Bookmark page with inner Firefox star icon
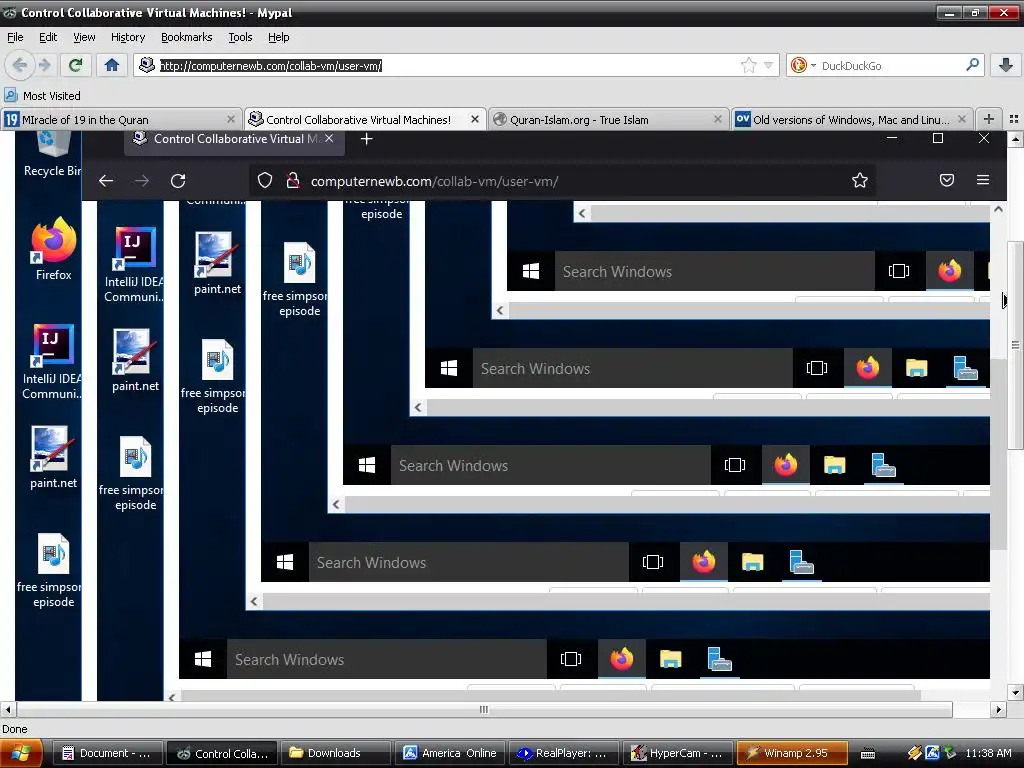Image resolution: width=1024 pixels, height=768 pixels. click(x=859, y=180)
